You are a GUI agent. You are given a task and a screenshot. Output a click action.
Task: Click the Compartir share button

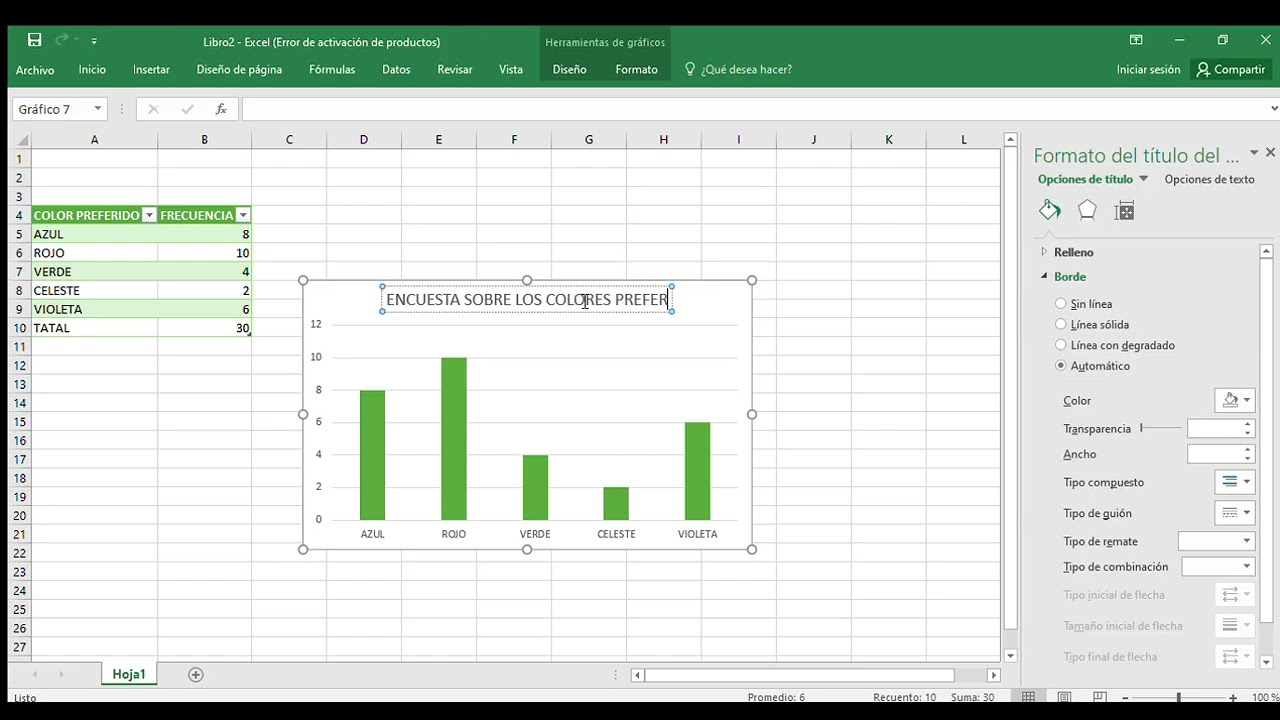click(x=1231, y=70)
